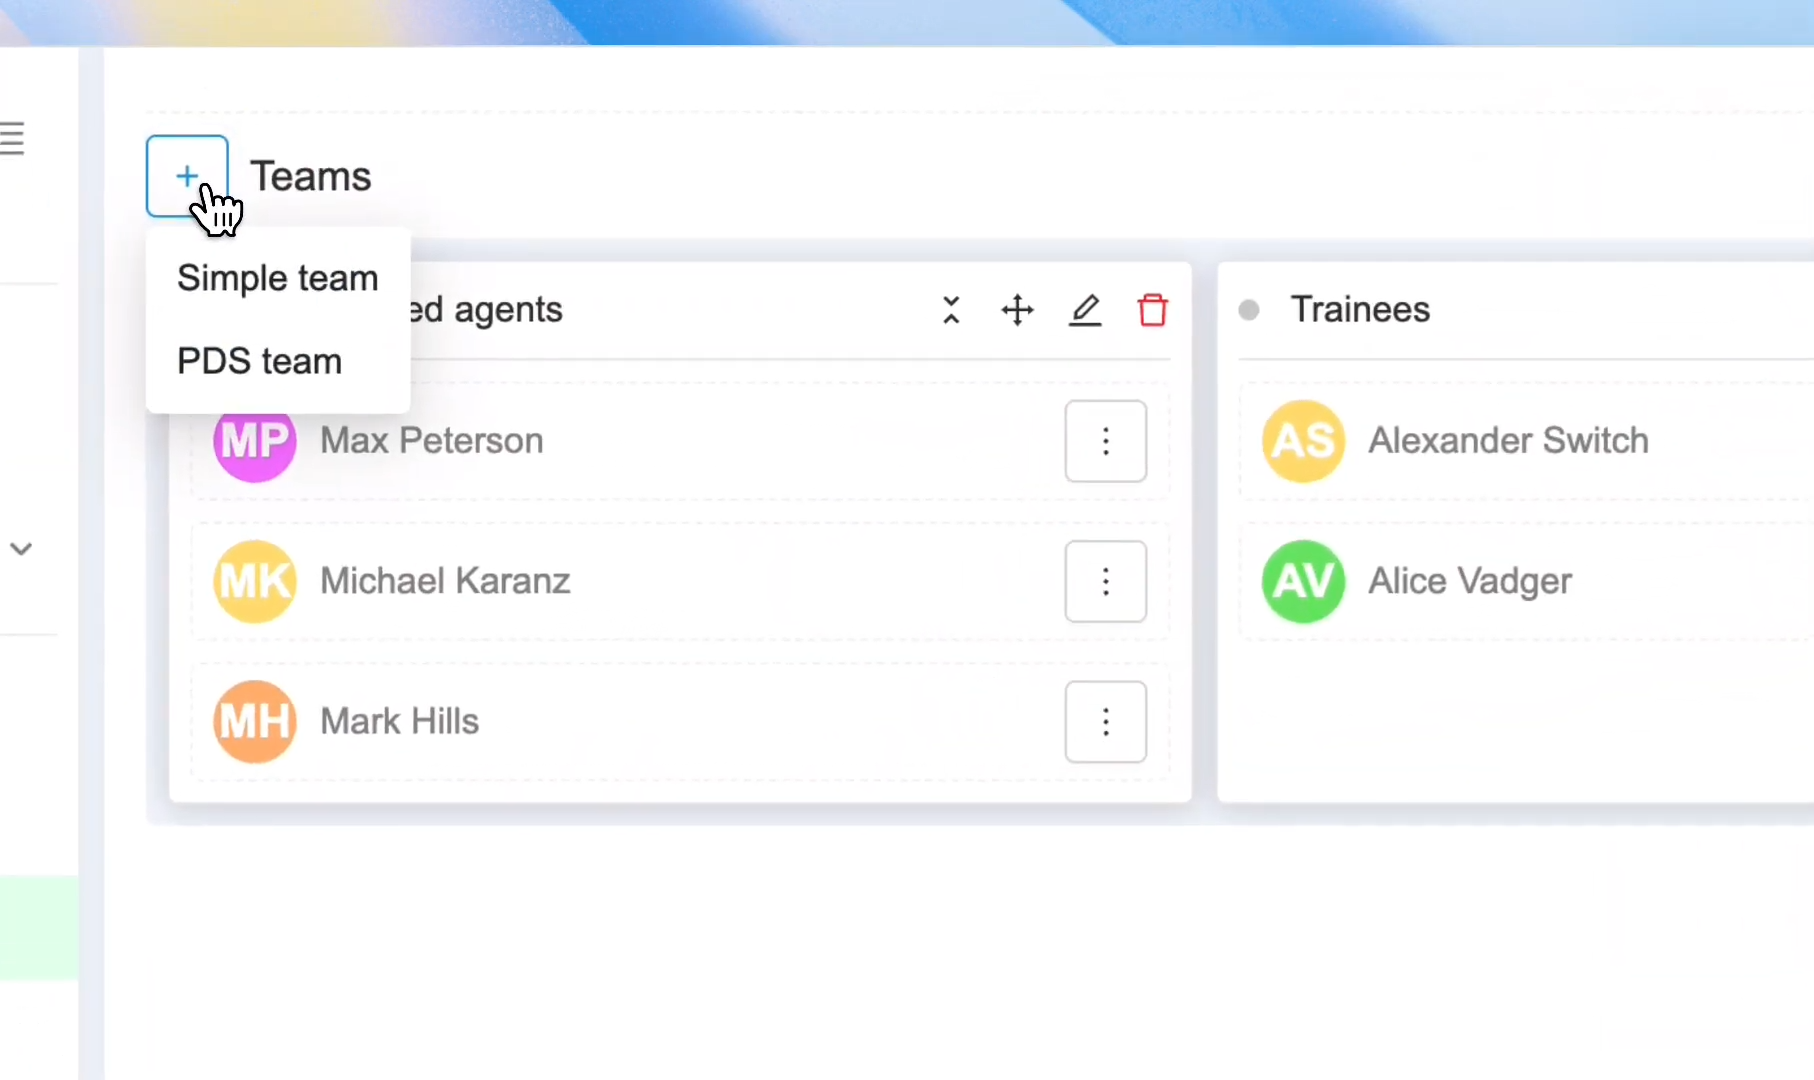This screenshot has height=1080, width=1814.
Task: Select Simple team from the menu
Action: point(278,278)
